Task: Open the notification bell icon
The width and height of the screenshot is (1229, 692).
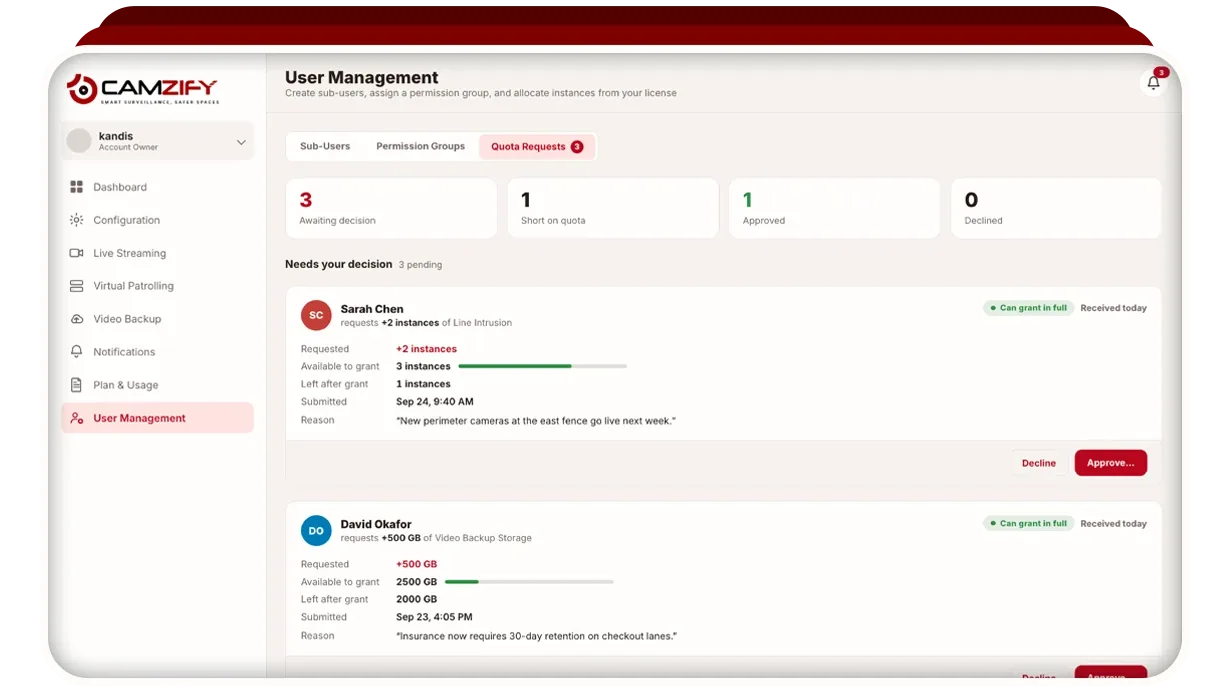Action: 1153,83
